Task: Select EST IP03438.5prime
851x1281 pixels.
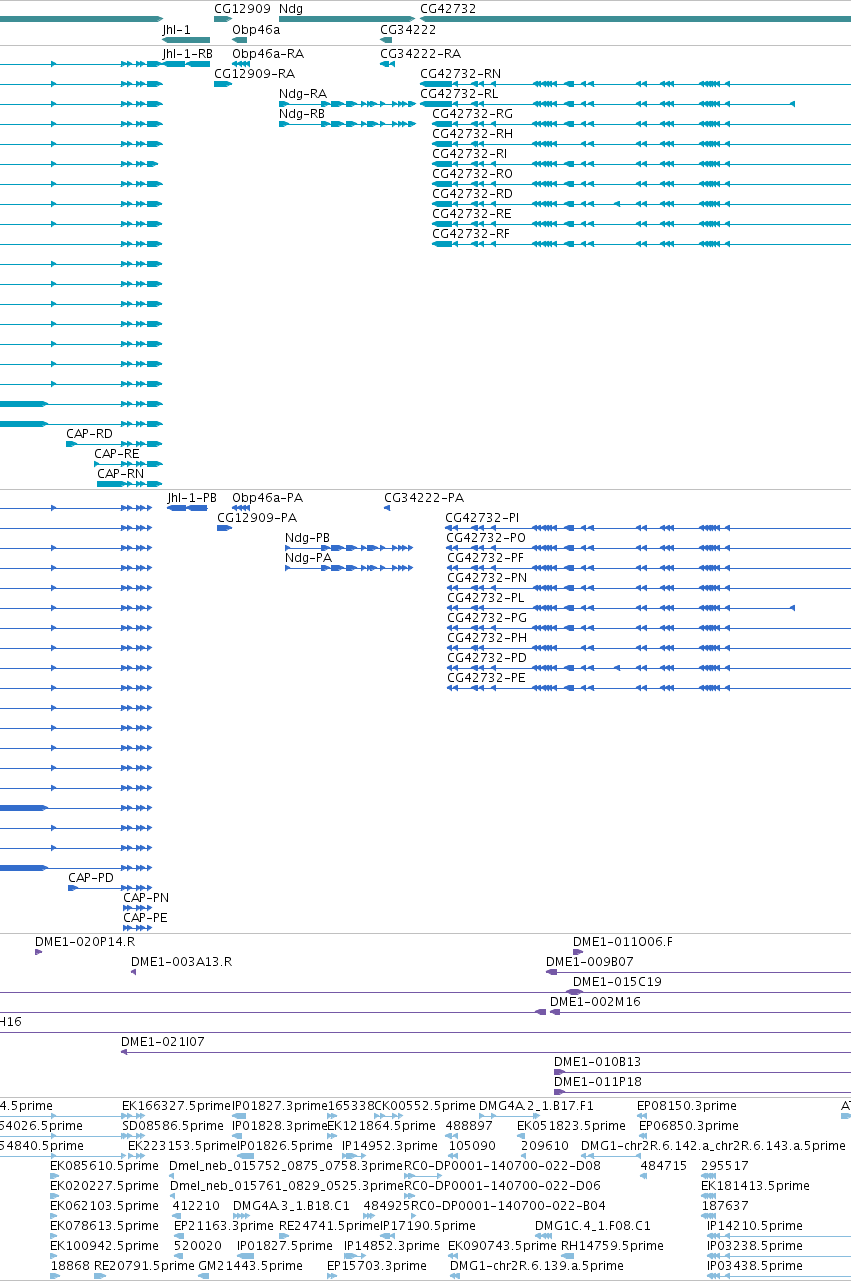Action: click(755, 1266)
